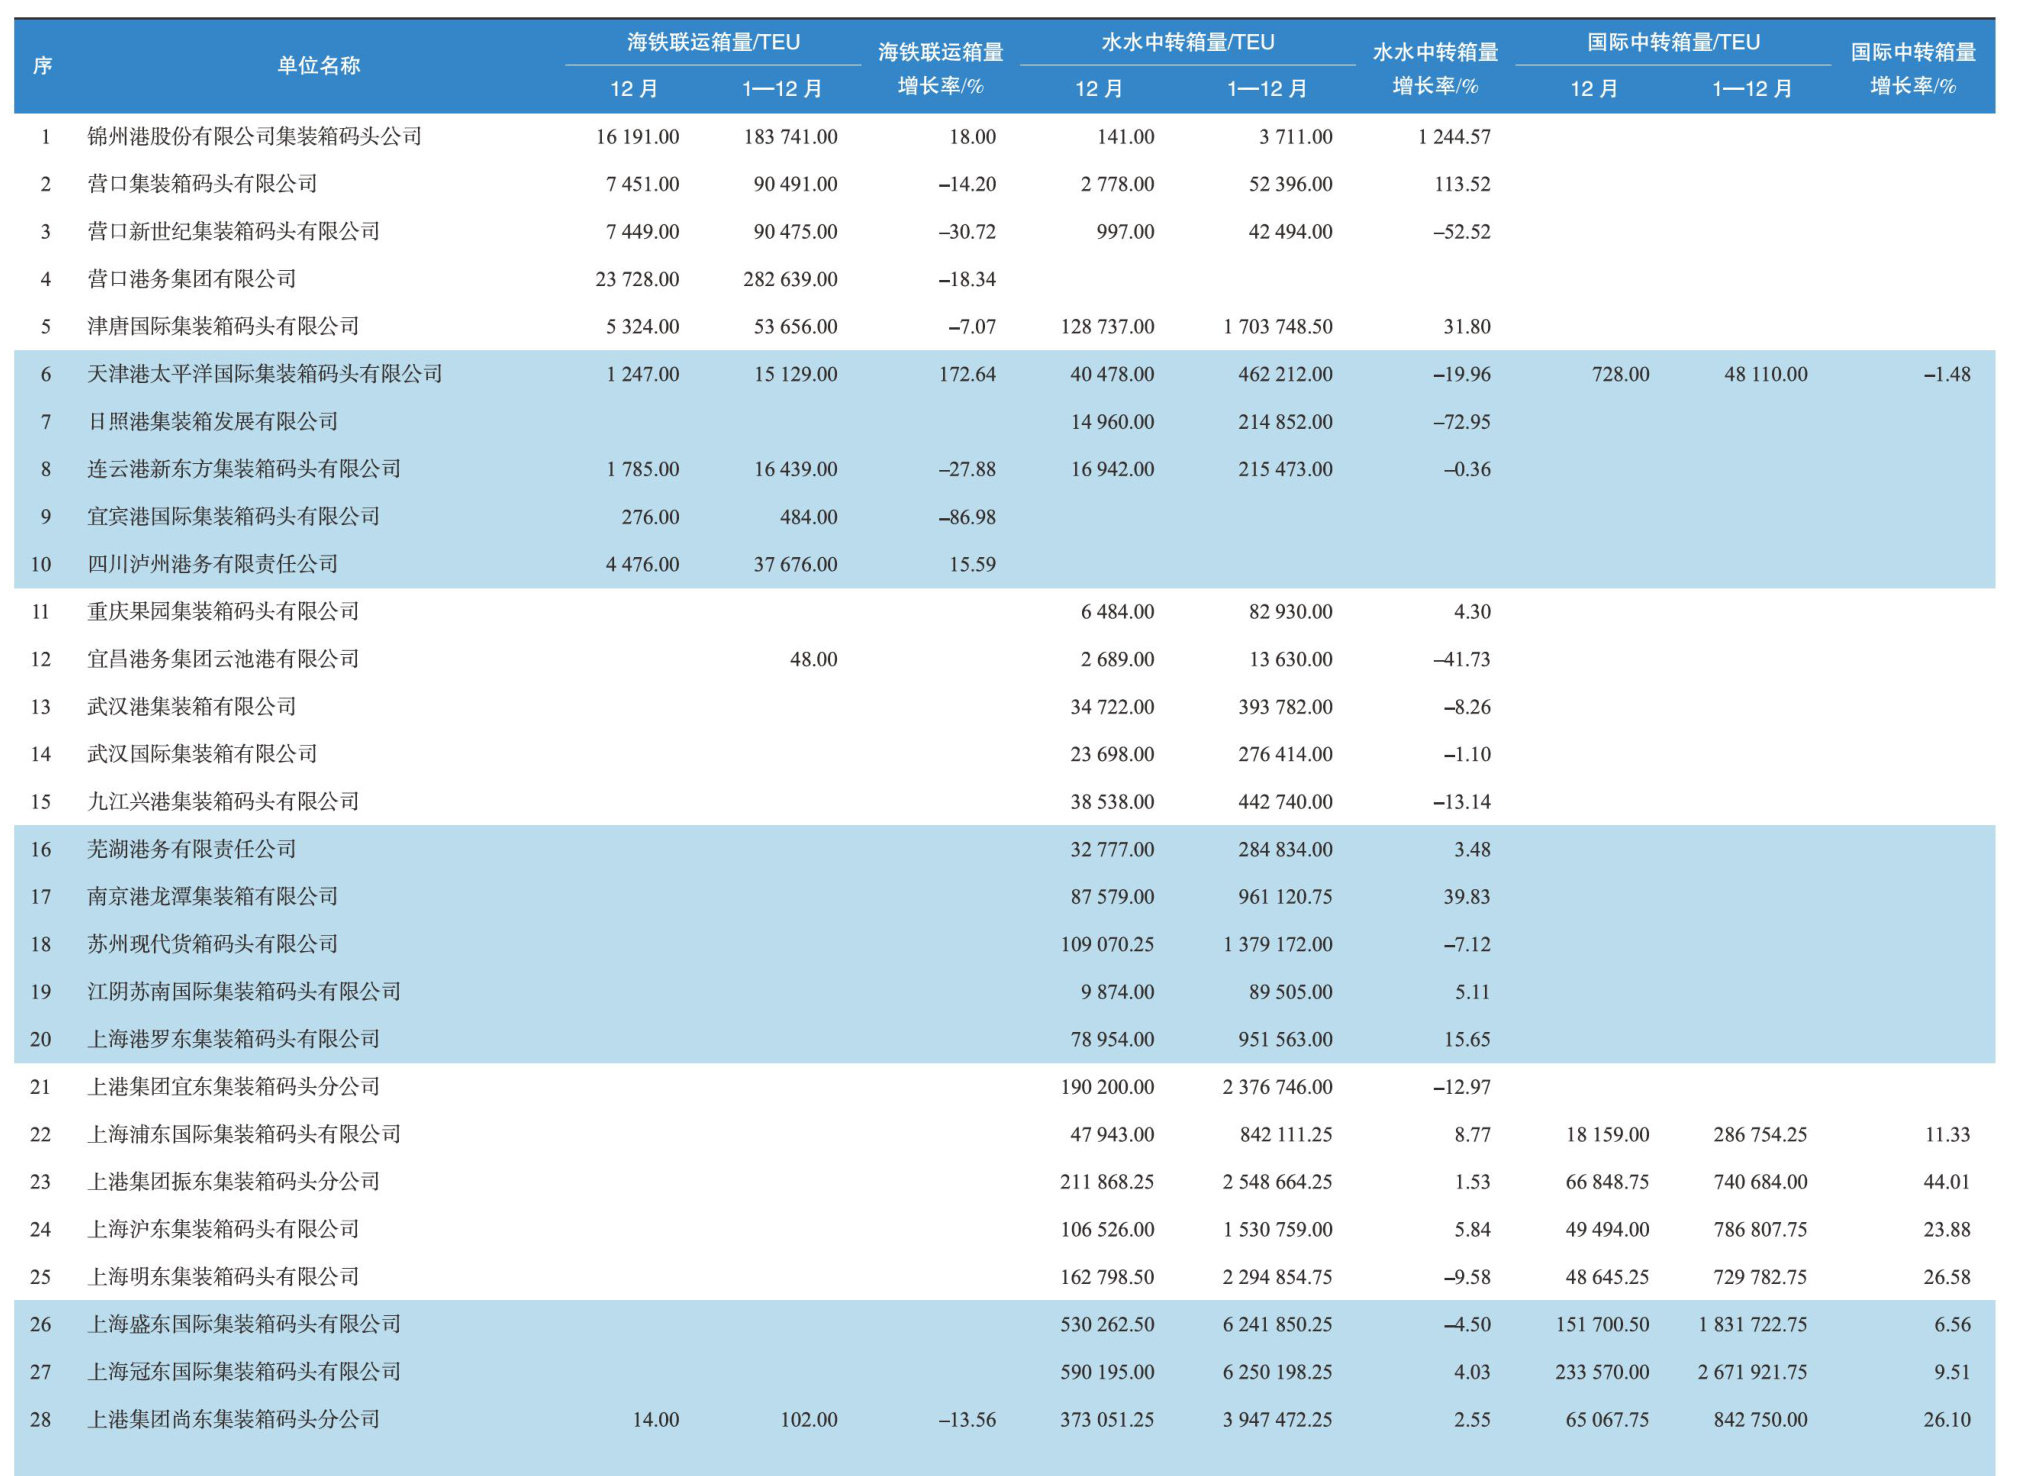Select 上港集团宜东集装箱码头分公司 row

pos(233,1086)
